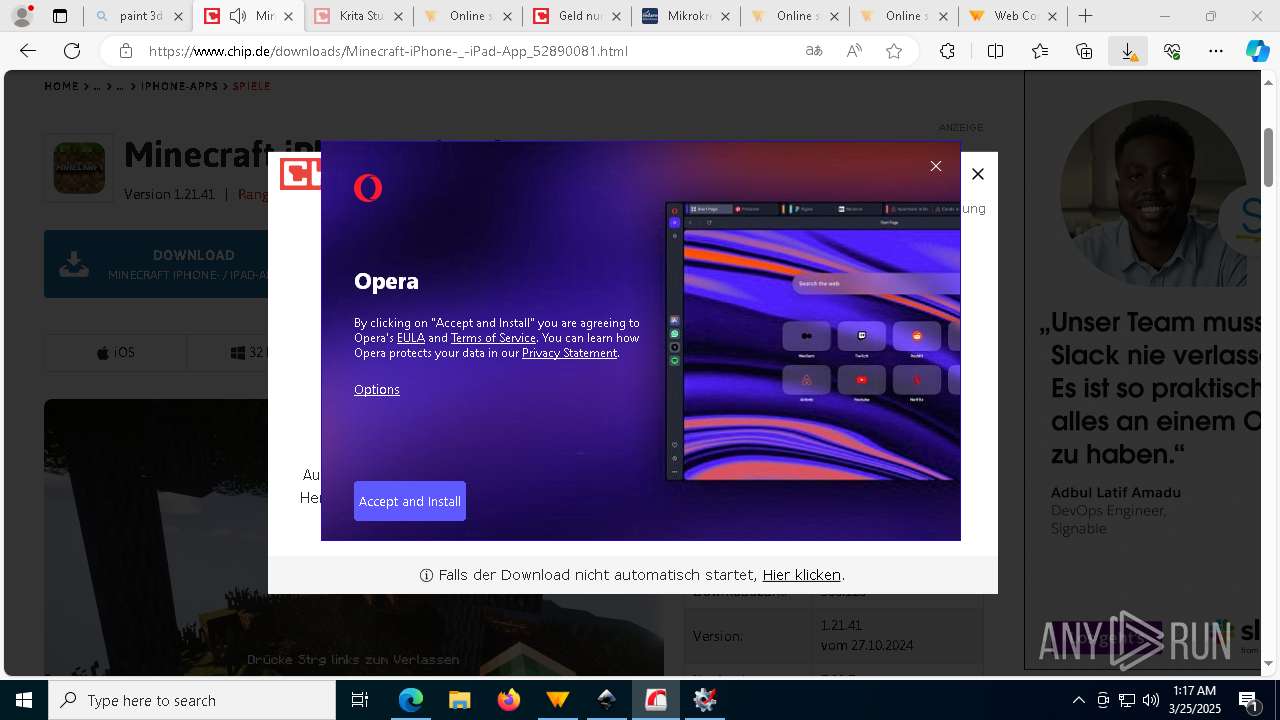Open the Terms of Service link
Screen dimensions: 1280x720
[x=493, y=338]
